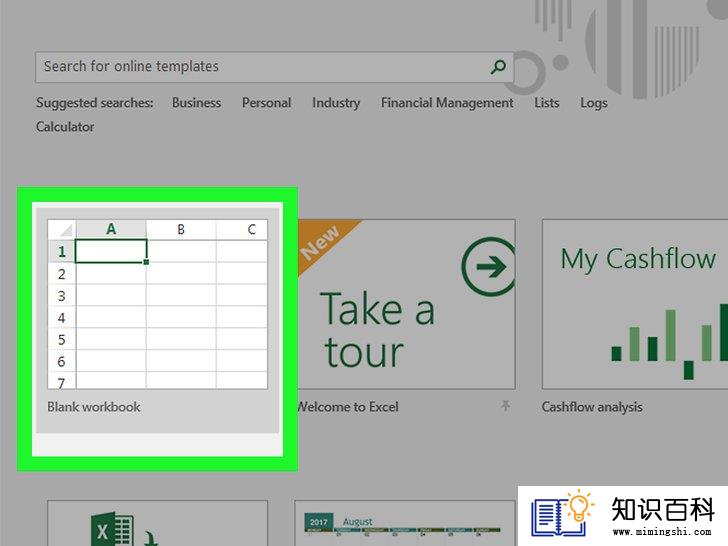Open the Take a tour template
Image resolution: width=728 pixels, height=546 pixels.
[406, 304]
